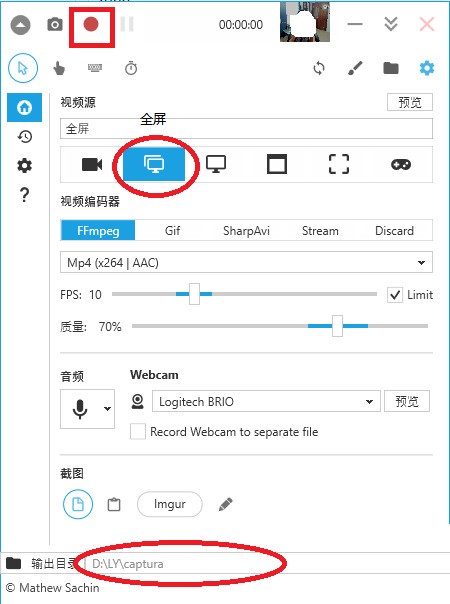Choose the single screen video source
This screenshot has height=604, width=450.
216,164
